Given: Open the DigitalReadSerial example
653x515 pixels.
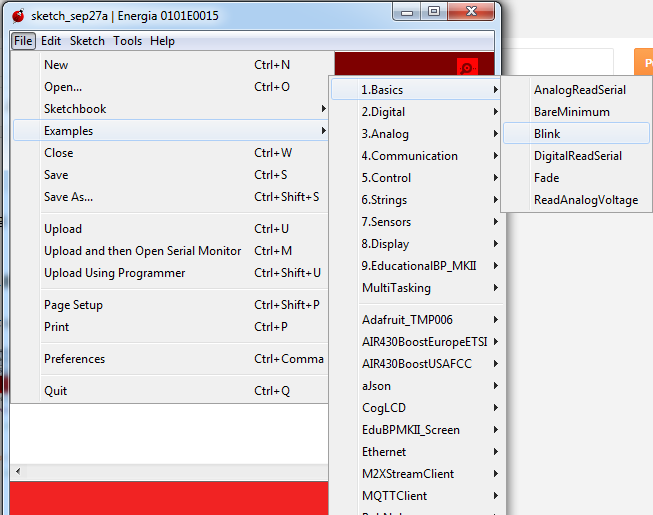Looking at the screenshot, I should [x=576, y=156].
